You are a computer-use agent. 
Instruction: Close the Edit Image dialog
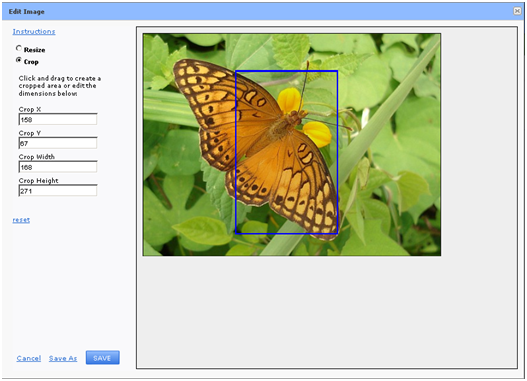click(x=517, y=11)
